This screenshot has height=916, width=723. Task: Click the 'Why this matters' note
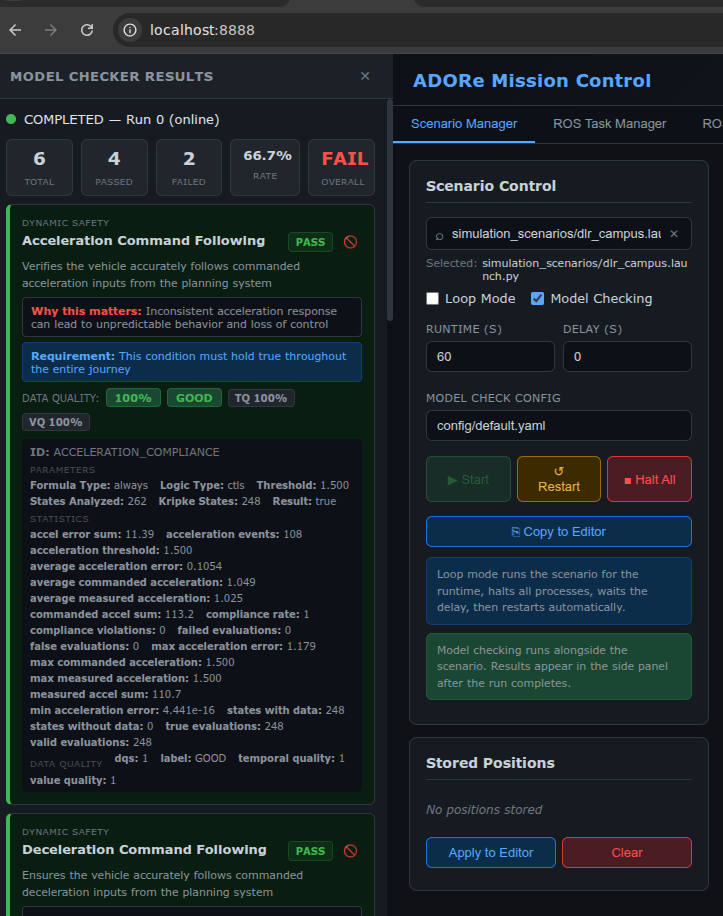[192, 317]
